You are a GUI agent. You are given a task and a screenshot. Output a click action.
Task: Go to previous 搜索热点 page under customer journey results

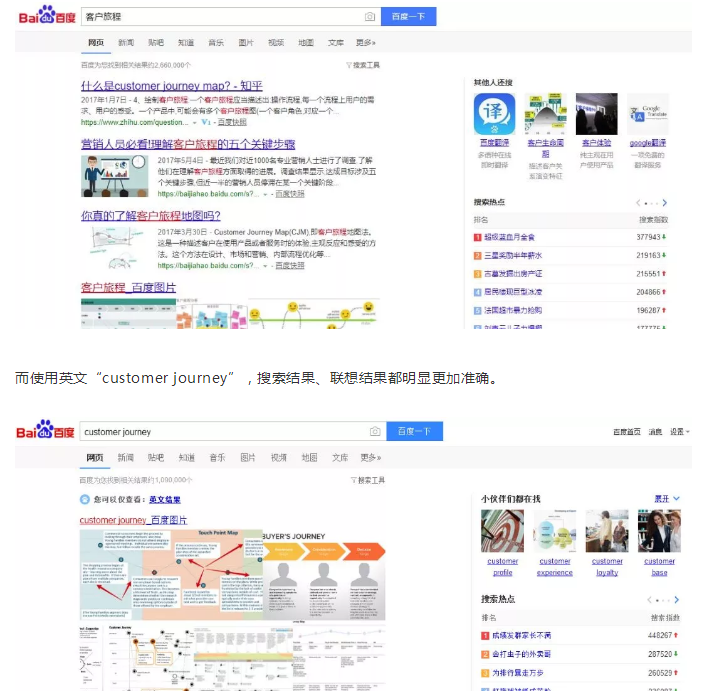(649, 600)
